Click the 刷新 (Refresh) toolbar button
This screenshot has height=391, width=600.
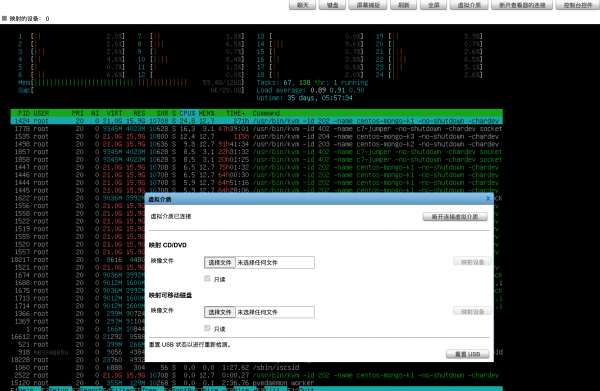coord(403,5)
